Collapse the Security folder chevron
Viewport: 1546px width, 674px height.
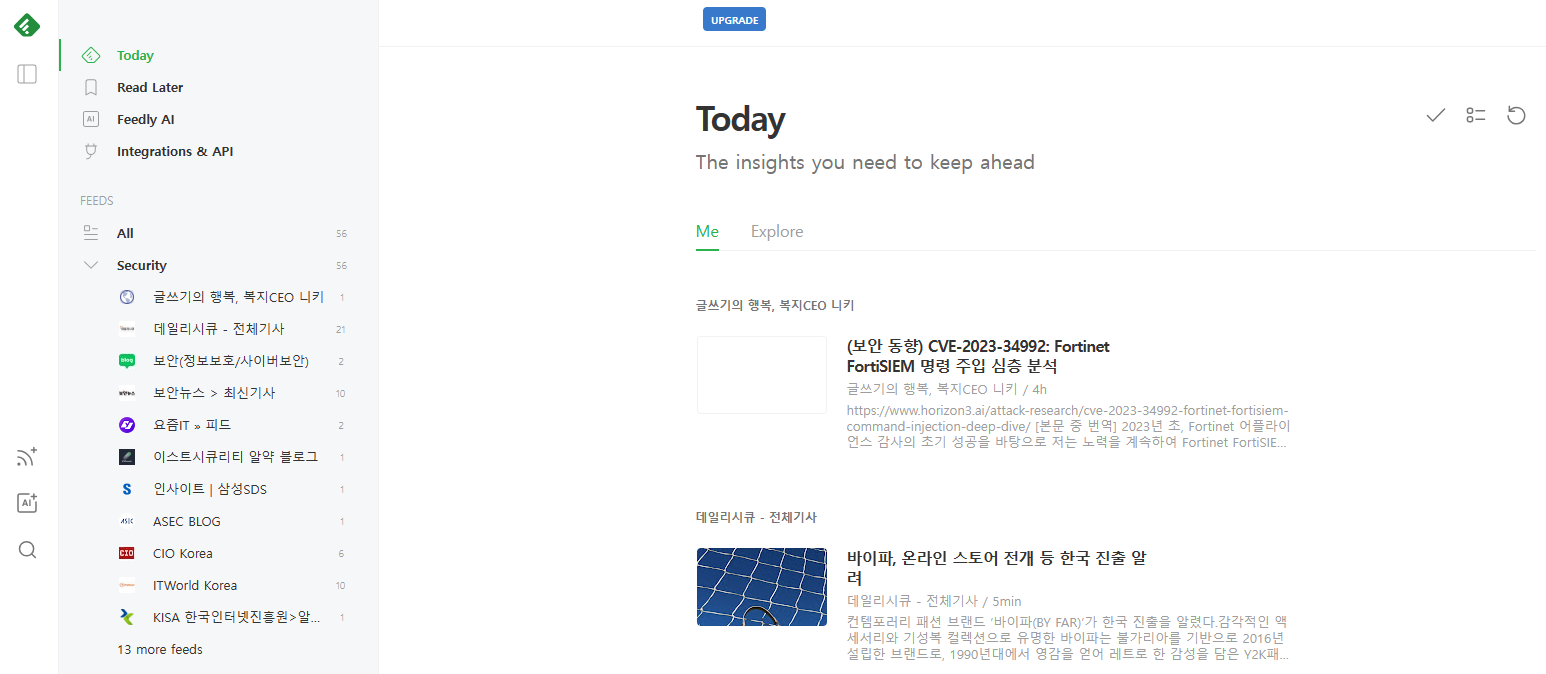point(91,265)
